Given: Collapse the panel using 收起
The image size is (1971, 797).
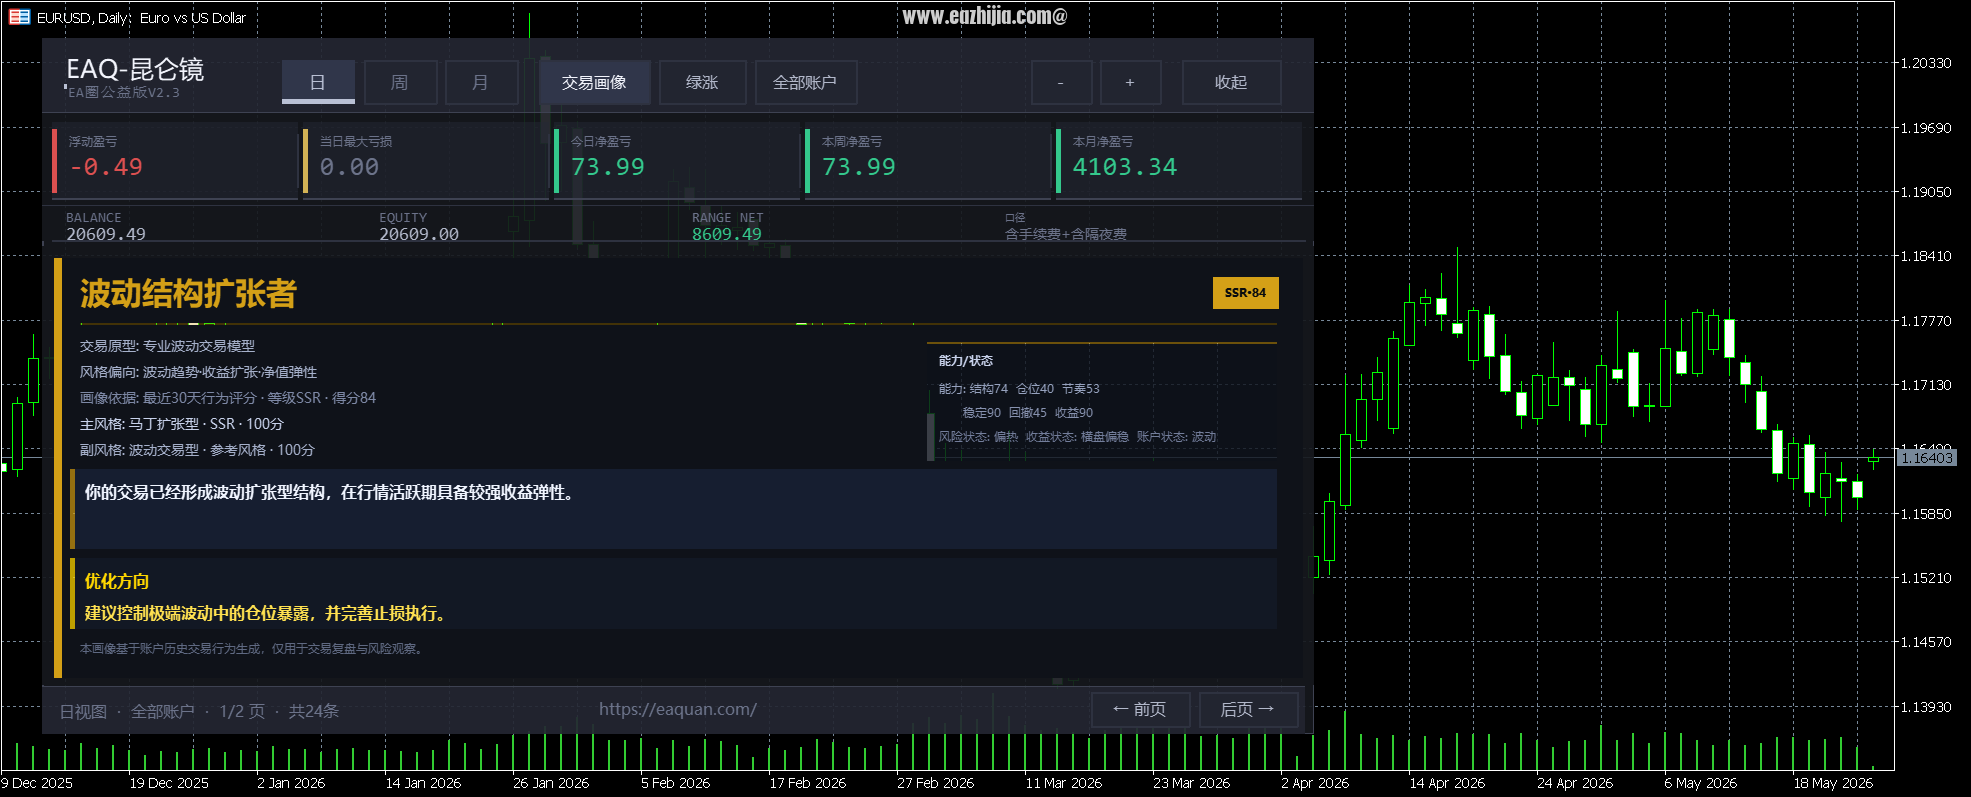Looking at the screenshot, I should tap(1231, 82).
